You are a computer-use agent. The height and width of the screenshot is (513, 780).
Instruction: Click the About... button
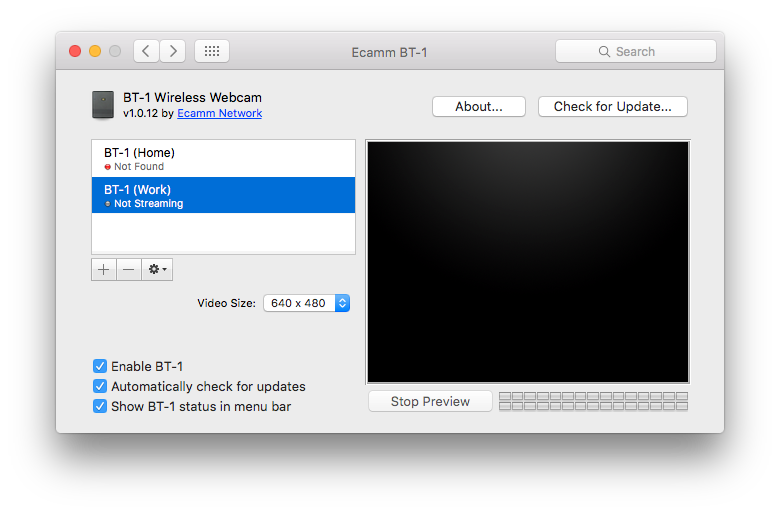pyautogui.click(x=479, y=106)
